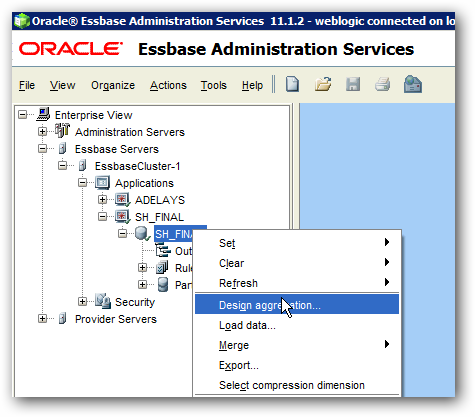Click the Administration Servers tools icon
Viewport: 475px width, 417px height.
pyautogui.click(x=63, y=131)
